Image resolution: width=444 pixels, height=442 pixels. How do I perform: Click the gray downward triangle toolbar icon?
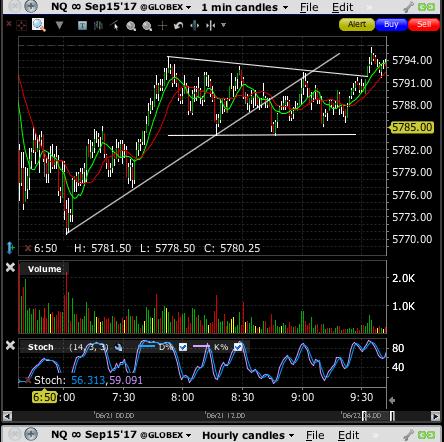tap(59, 25)
